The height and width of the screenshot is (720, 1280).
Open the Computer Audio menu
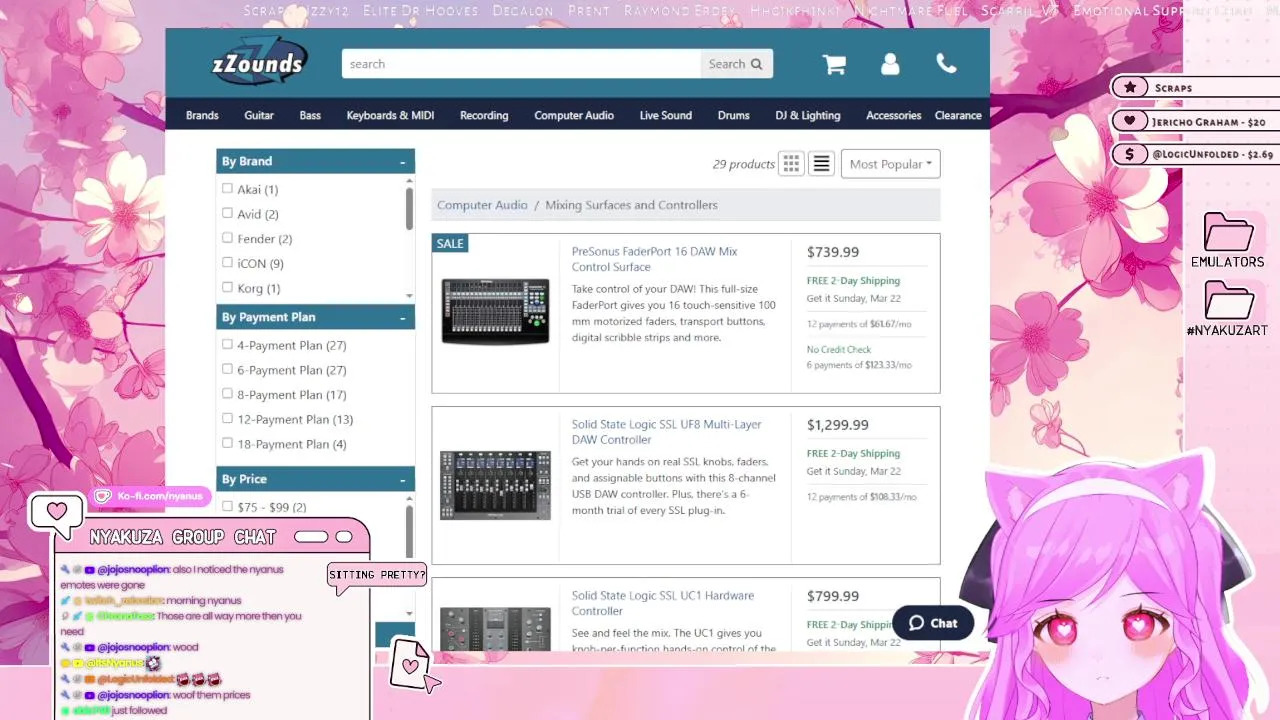pyautogui.click(x=574, y=115)
